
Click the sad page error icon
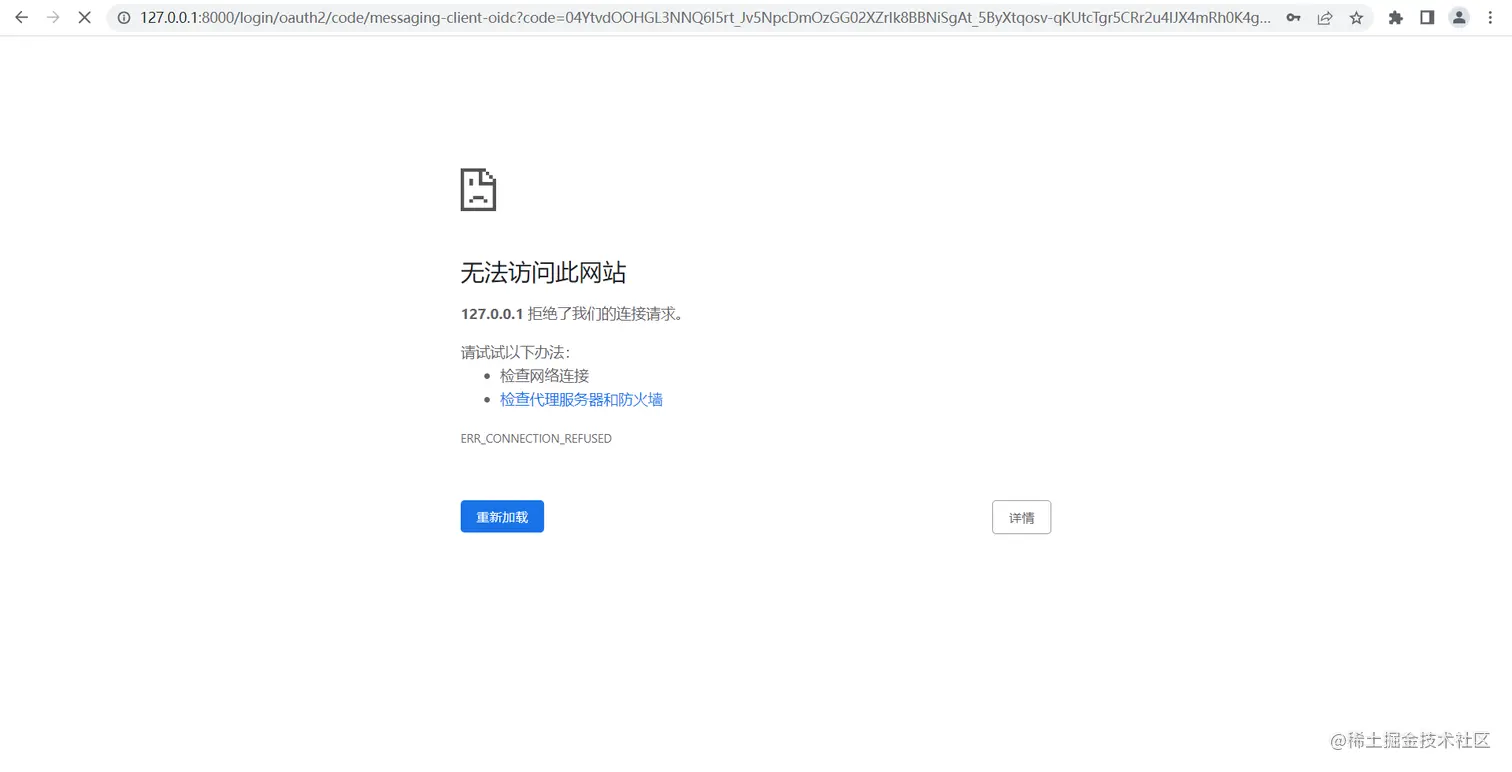click(x=477, y=189)
